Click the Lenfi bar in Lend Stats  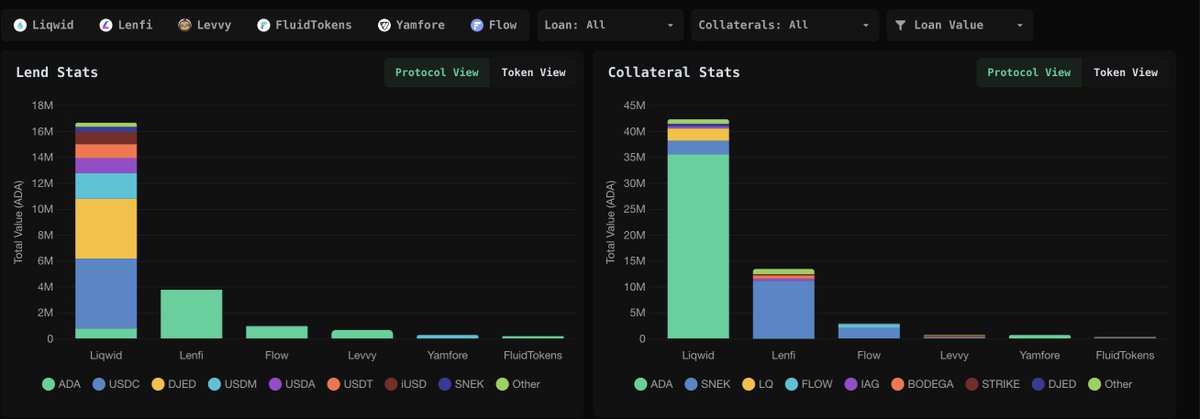point(191,314)
